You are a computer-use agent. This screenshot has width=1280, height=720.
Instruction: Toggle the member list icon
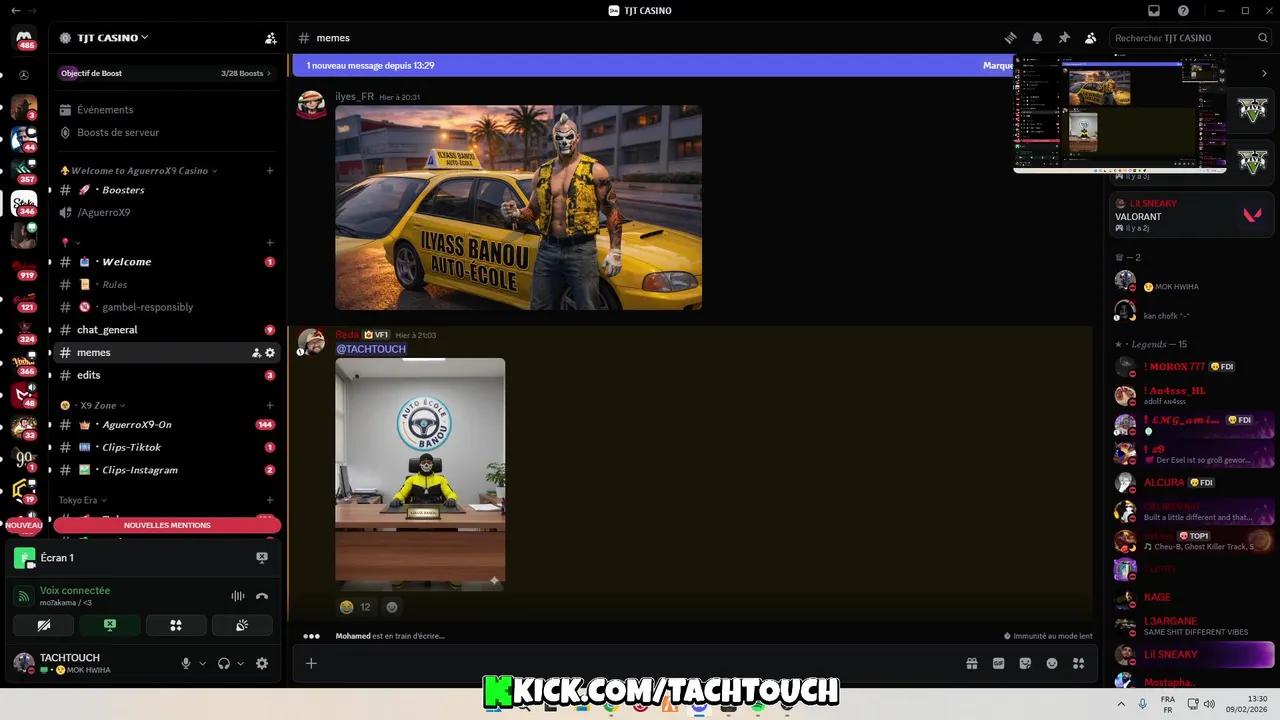(x=1091, y=38)
